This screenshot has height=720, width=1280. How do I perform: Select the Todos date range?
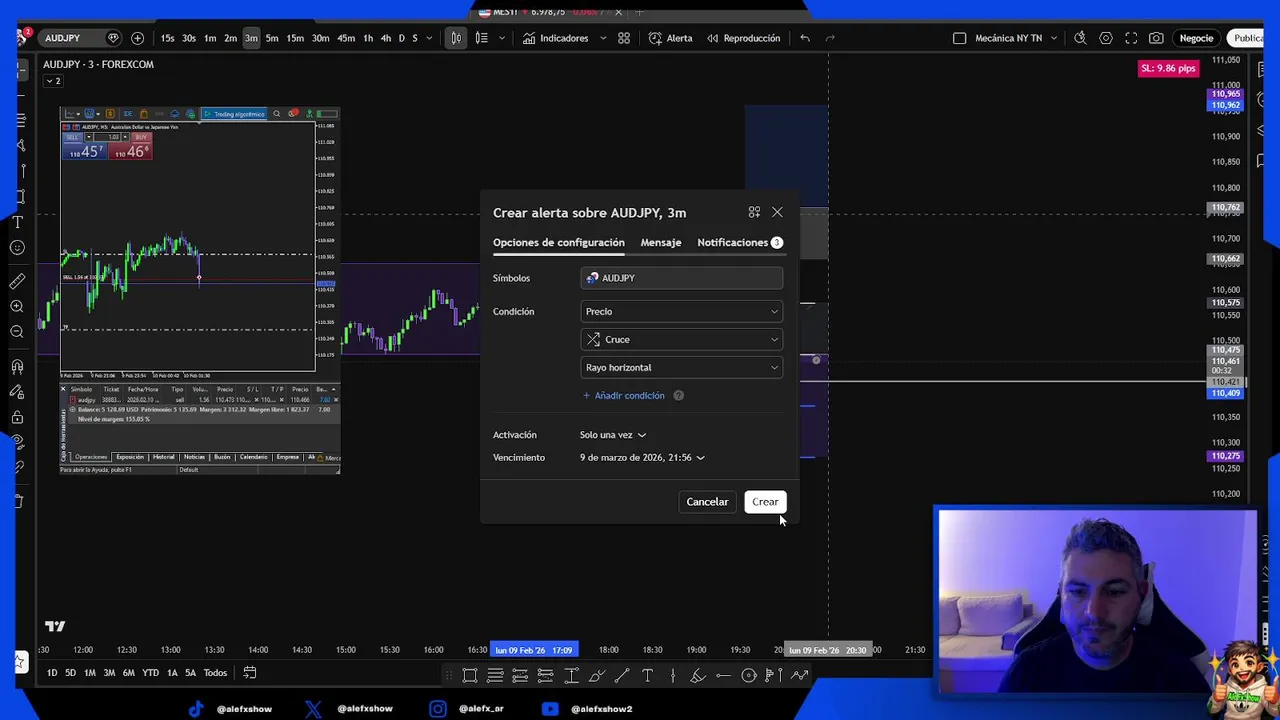click(x=215, y=673)
